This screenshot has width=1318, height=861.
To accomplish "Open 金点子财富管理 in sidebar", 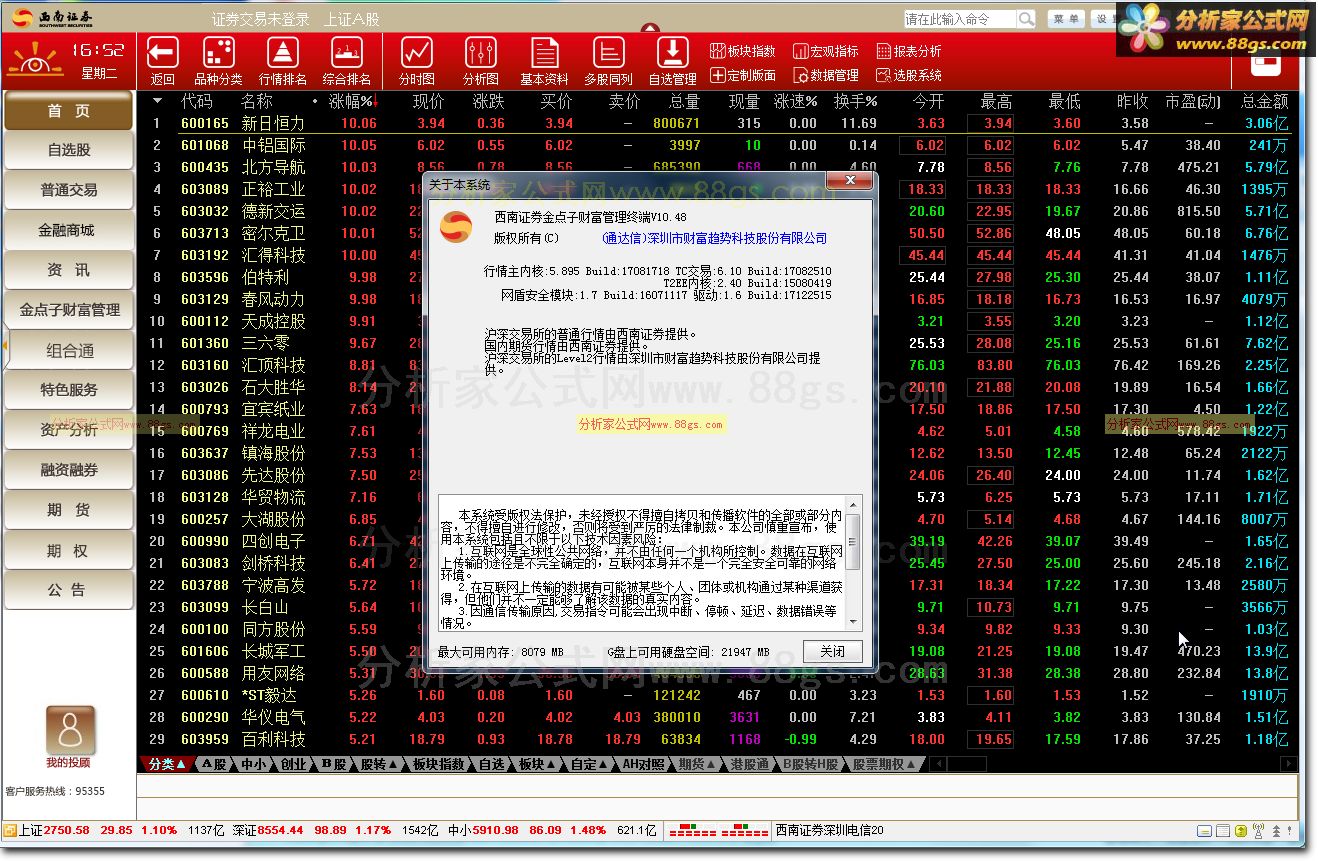I will 69,310.
